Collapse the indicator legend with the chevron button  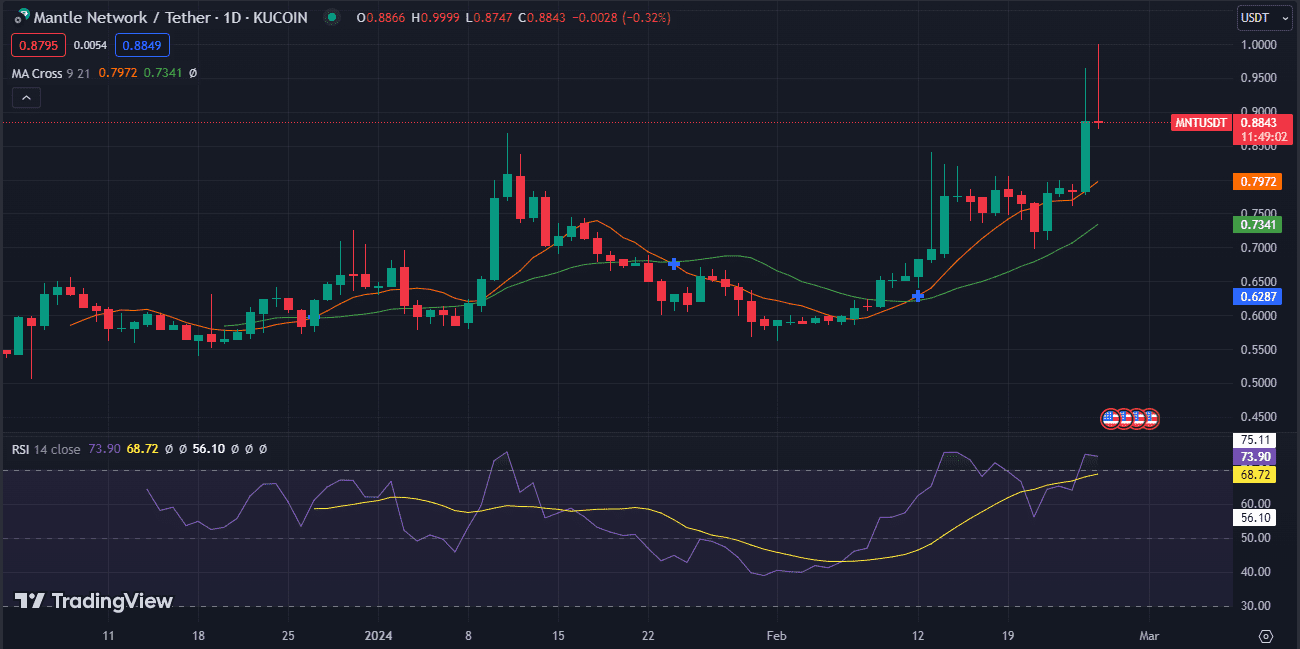(x=26, y=97)
